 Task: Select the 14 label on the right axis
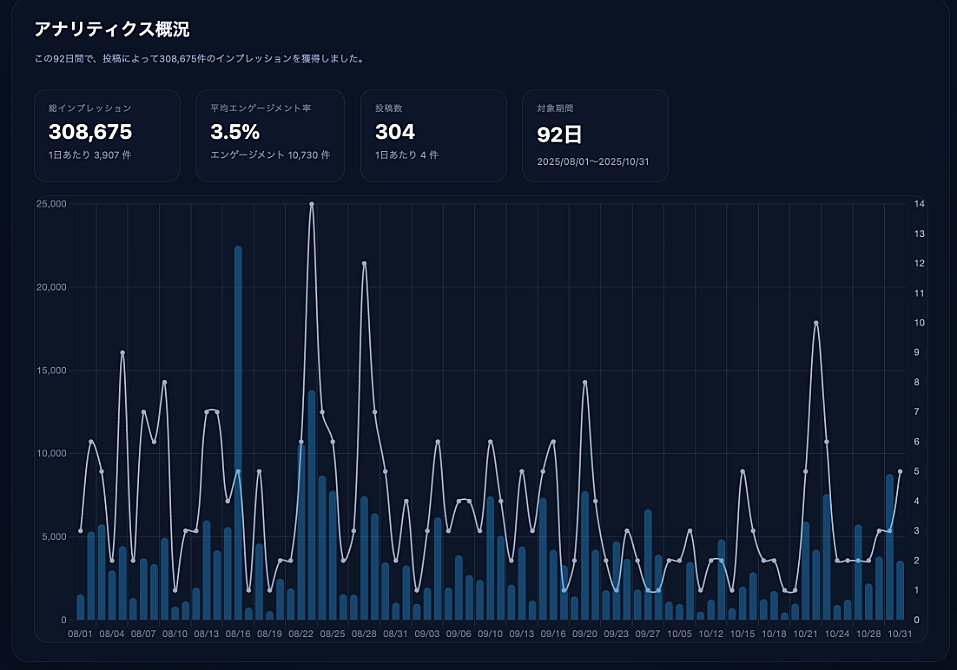[x=919, y=204]
